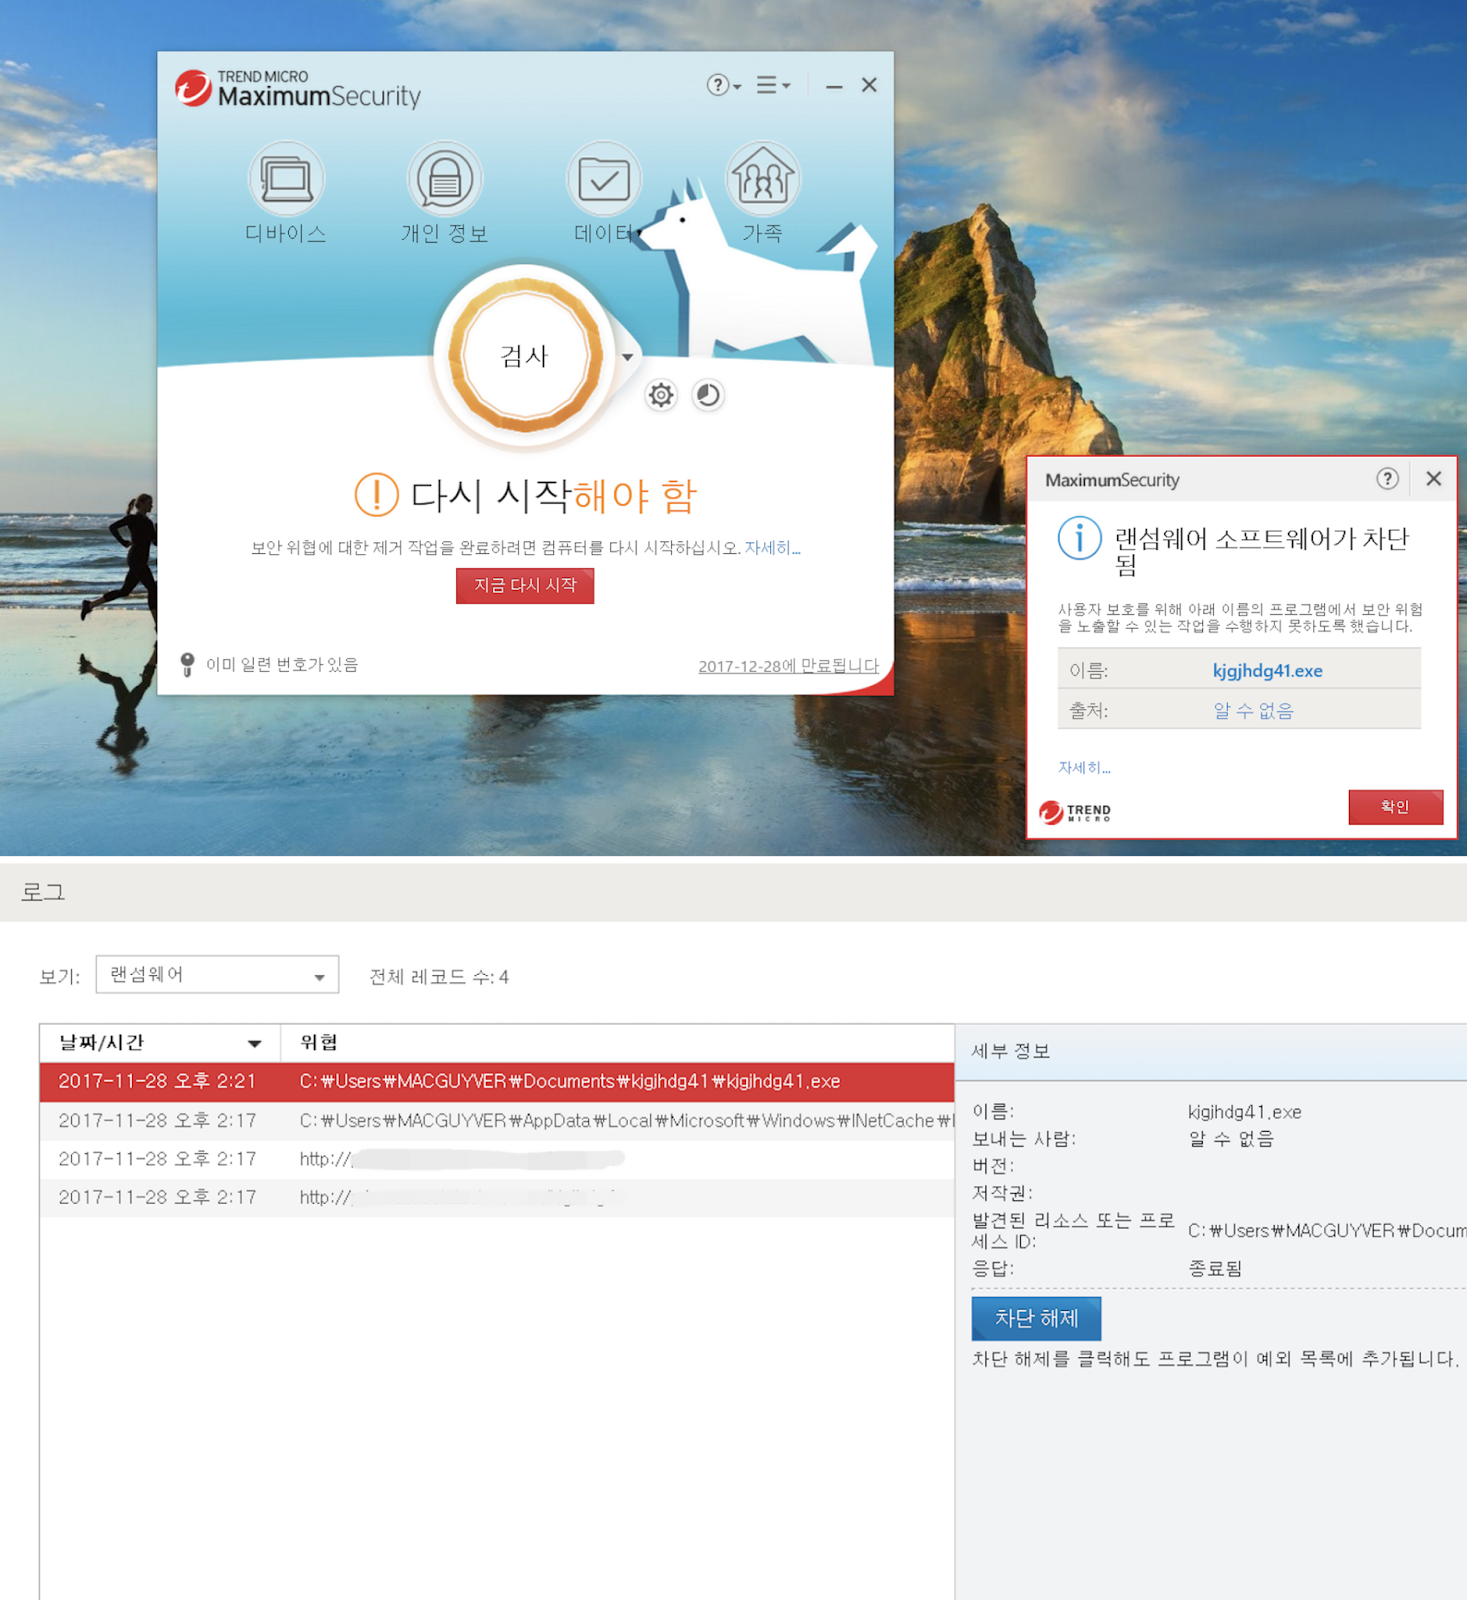Open the 보기 랜섬웨어 dropdown in log
The width and height of the screenshot is (1467, 1600).
click(217, 975)
